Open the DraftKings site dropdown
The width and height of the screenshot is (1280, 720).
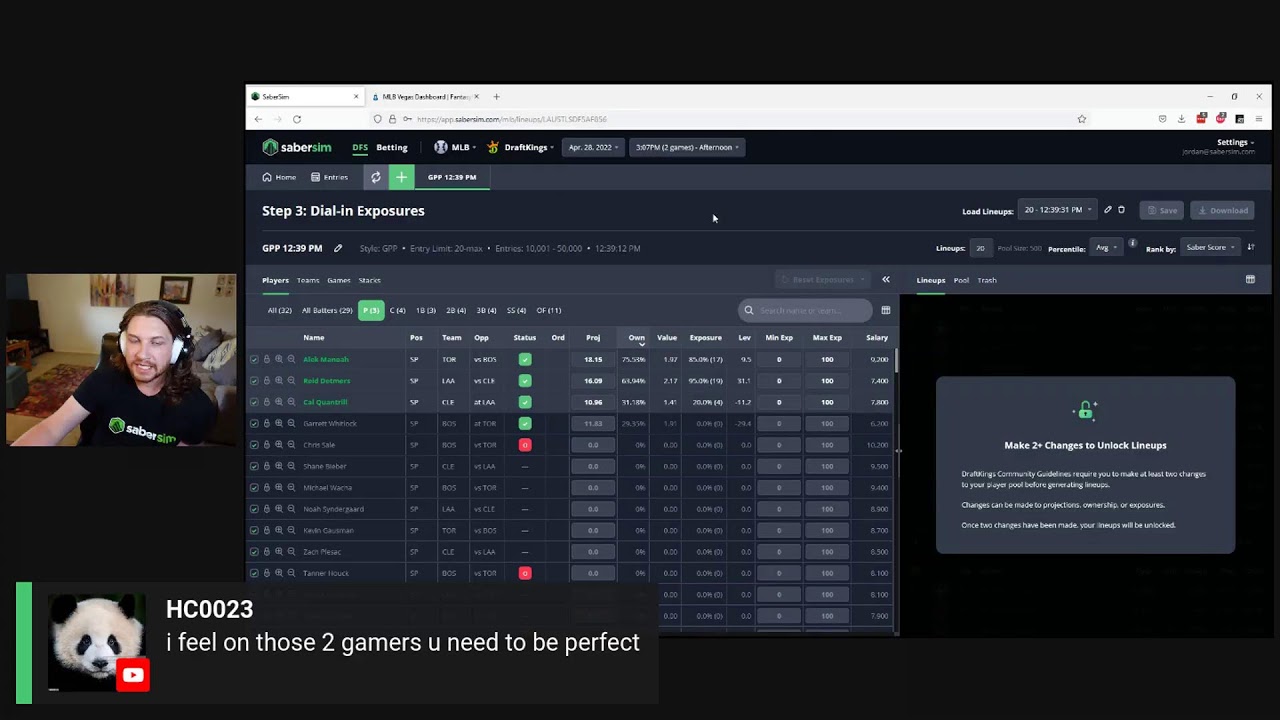520,147
